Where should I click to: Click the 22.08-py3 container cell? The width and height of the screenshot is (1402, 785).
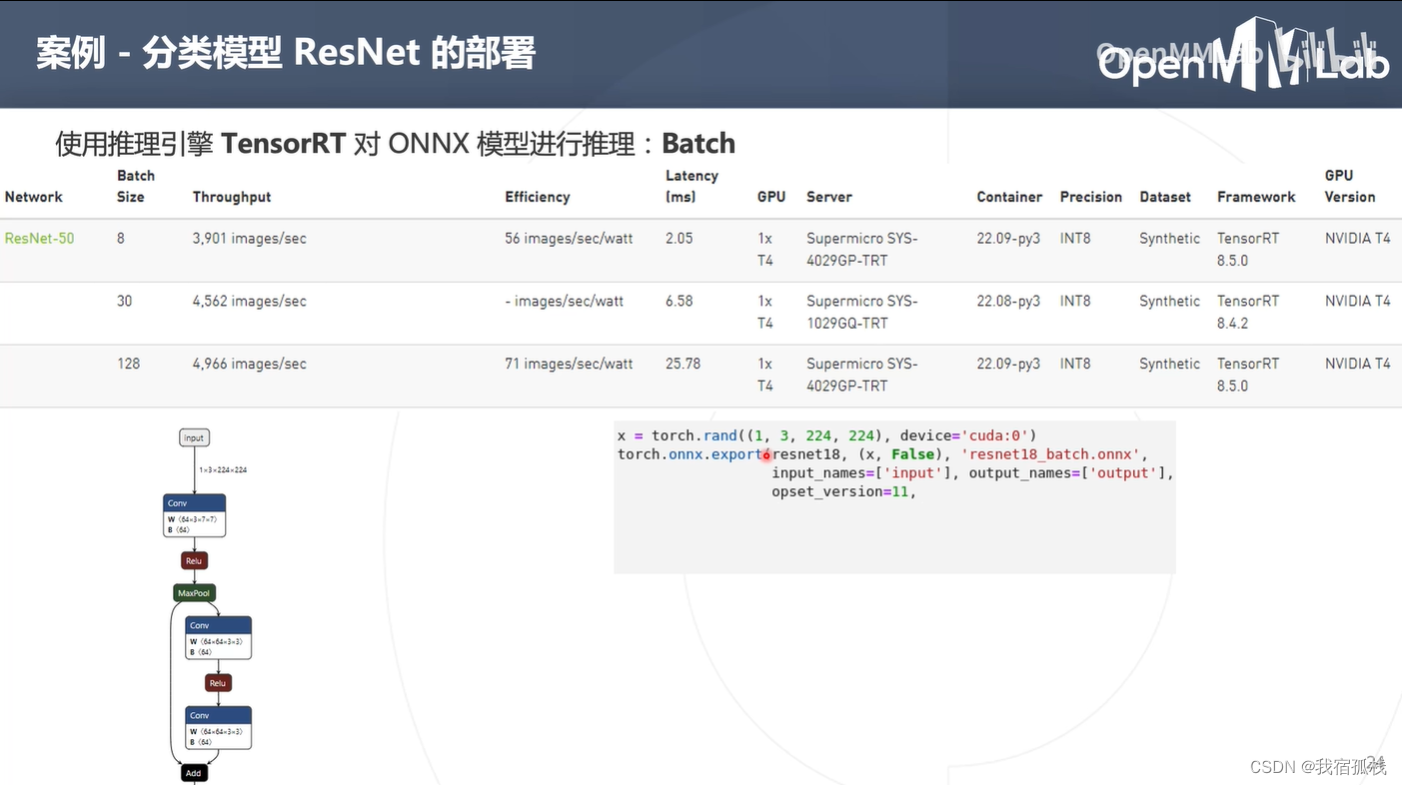[x=1008, y=301]
